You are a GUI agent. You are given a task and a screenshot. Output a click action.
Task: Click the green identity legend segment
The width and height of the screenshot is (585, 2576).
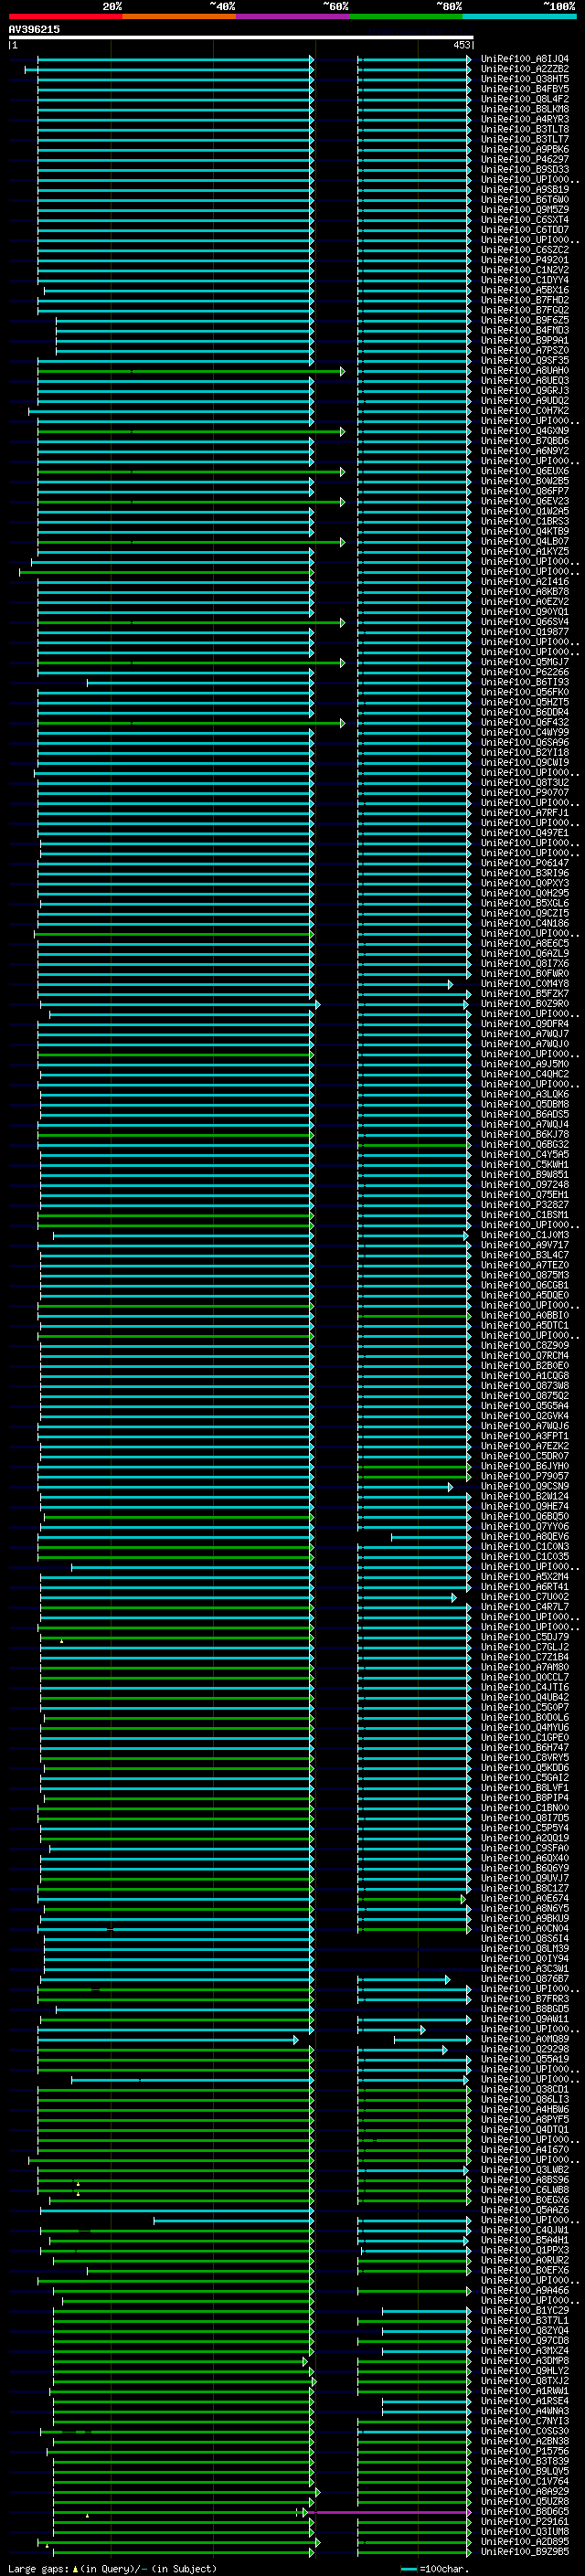click(x=406, y=17)
